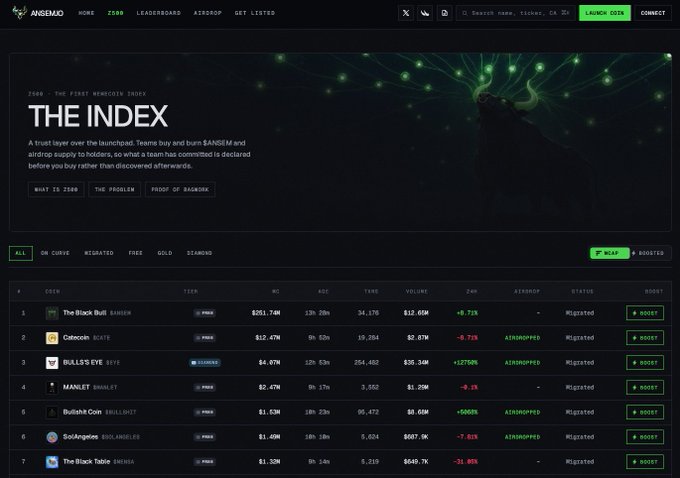Go to HOME in the navigation

(86, 13)
